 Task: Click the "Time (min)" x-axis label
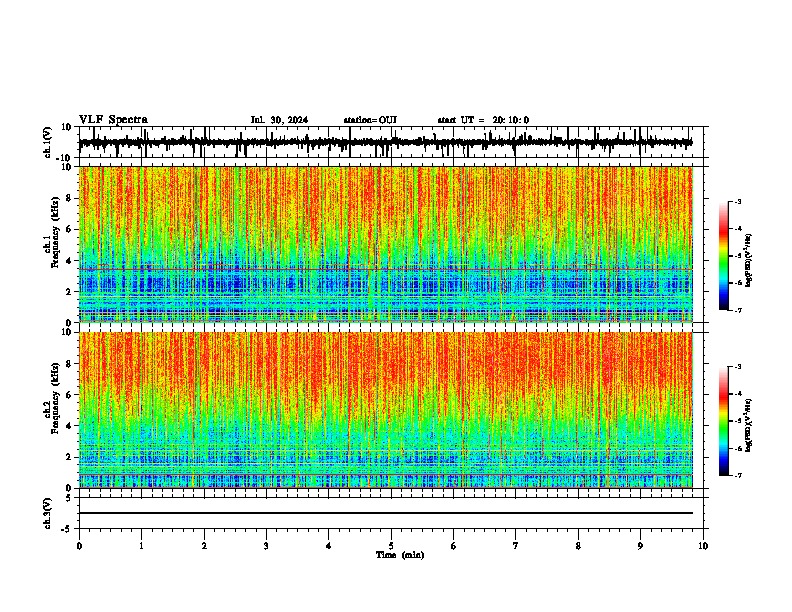pyautogui.click(x=400, y=555)
